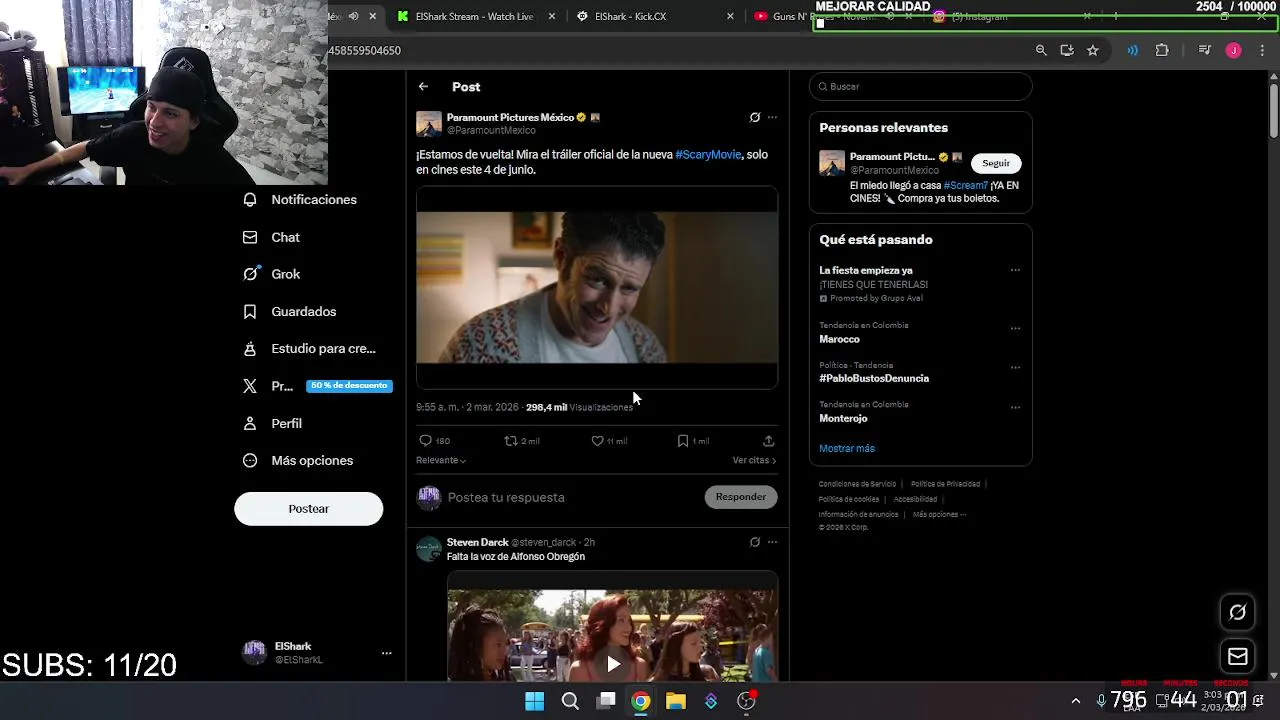Click Grok icon on Steven Darck reply

pos(755,542)
